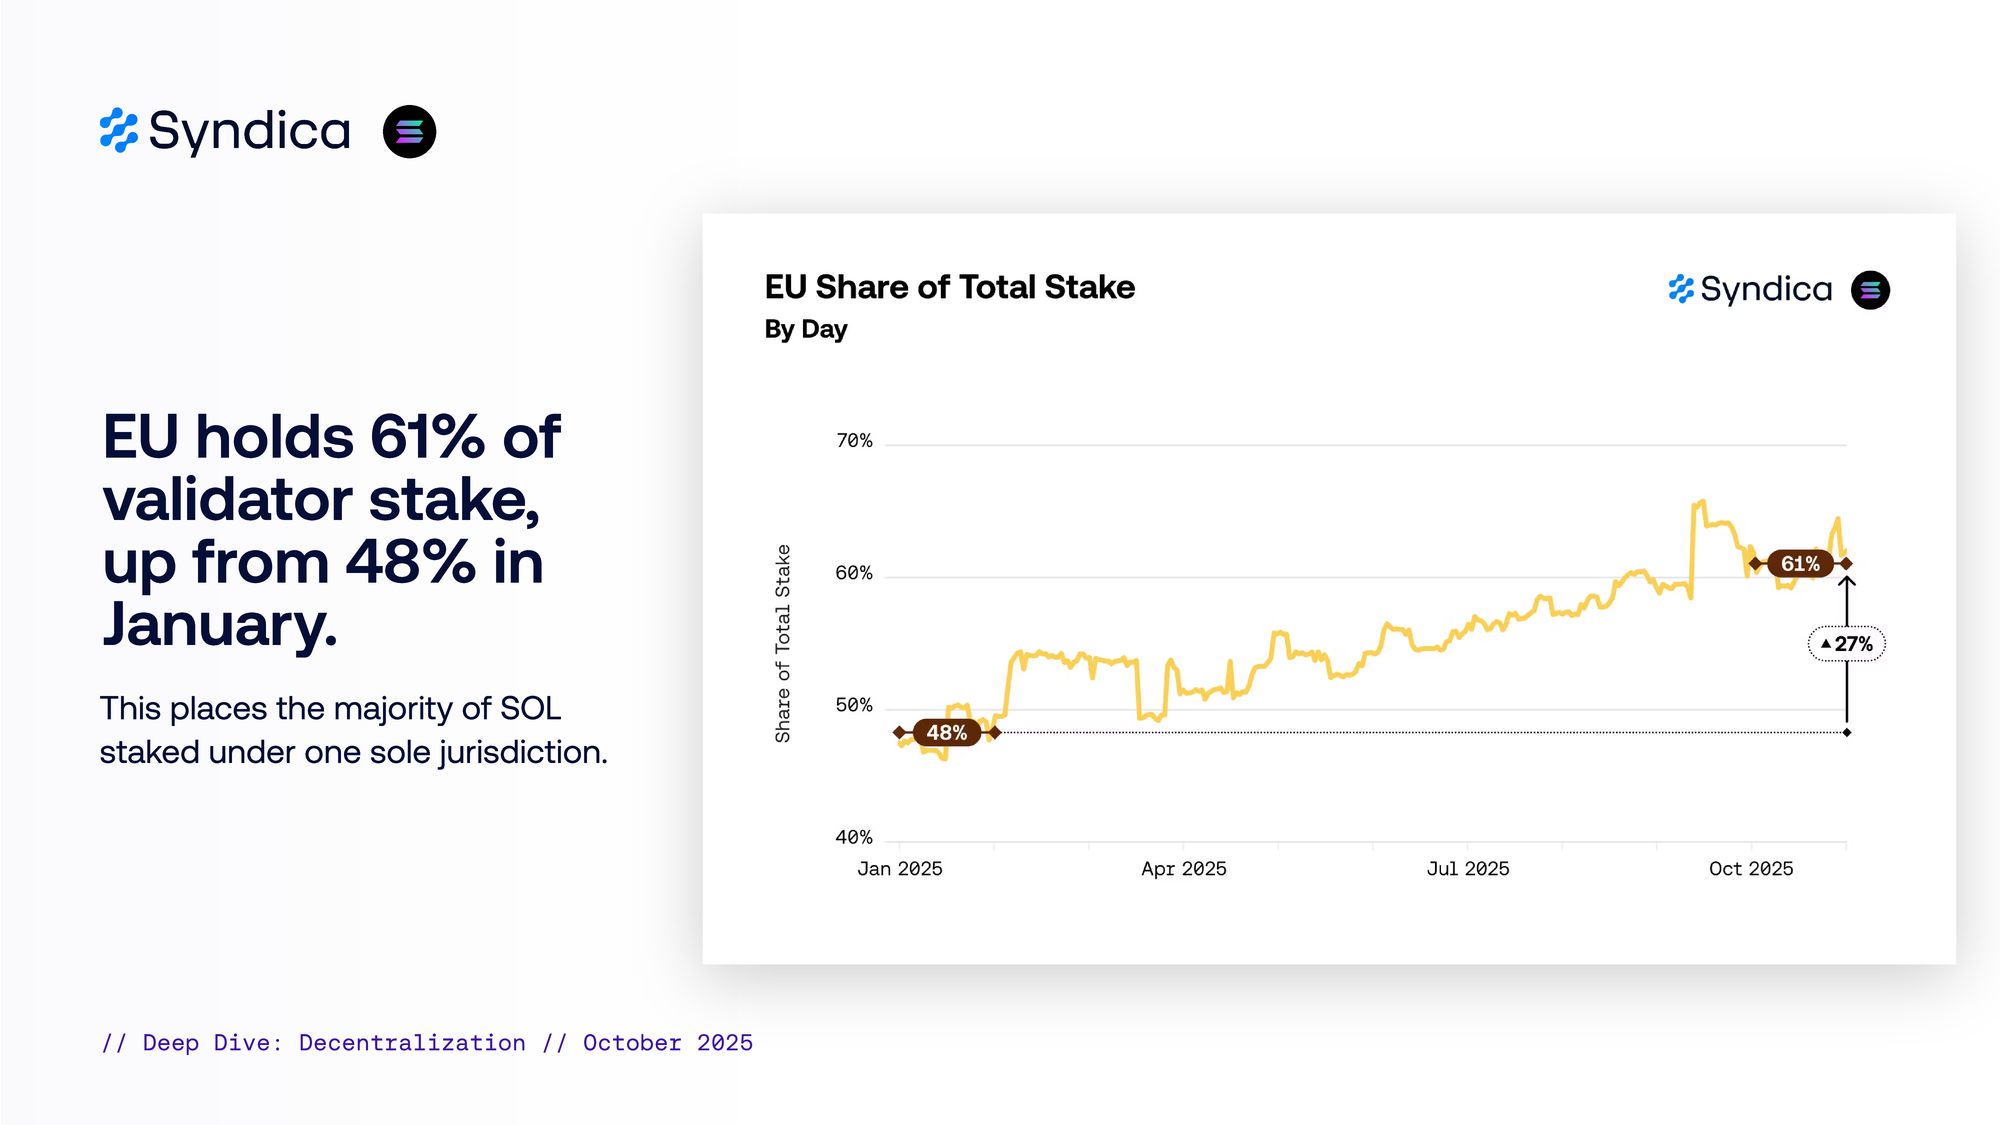Click the 70% y-axis label

[854, 441]
